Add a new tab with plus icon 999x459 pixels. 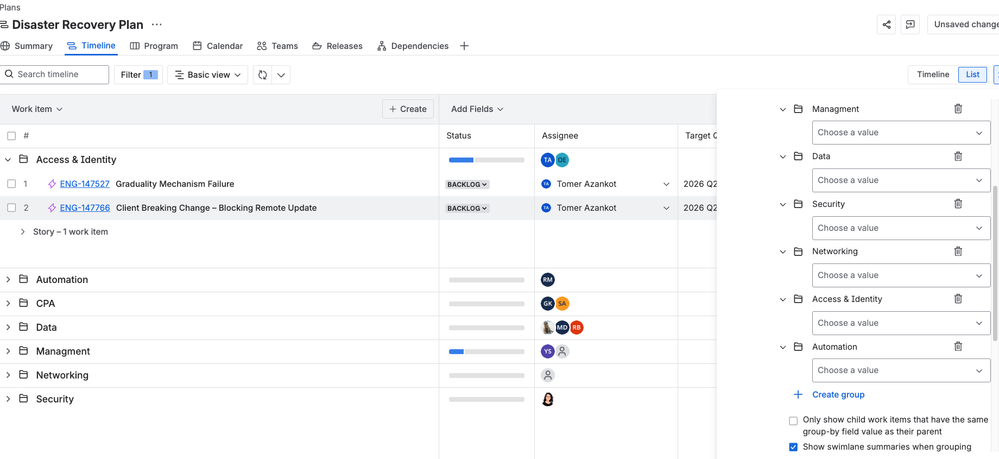click(464, 46)
